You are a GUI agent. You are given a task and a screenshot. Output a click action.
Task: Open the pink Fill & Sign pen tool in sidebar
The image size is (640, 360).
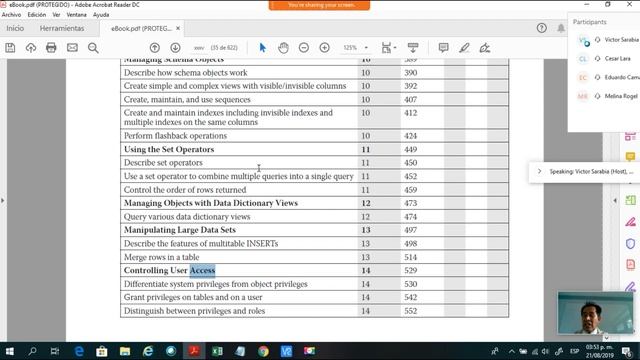click(630, 222)
